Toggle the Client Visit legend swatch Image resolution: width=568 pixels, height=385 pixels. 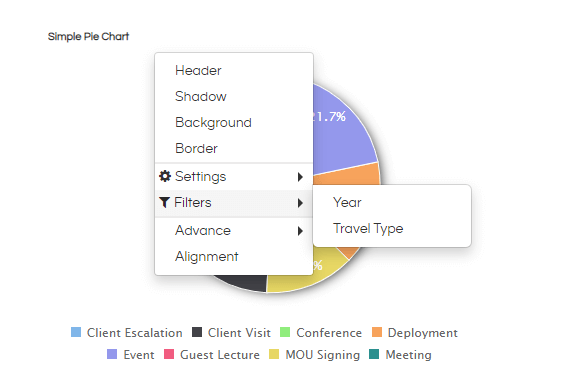(x=197, y=332)
